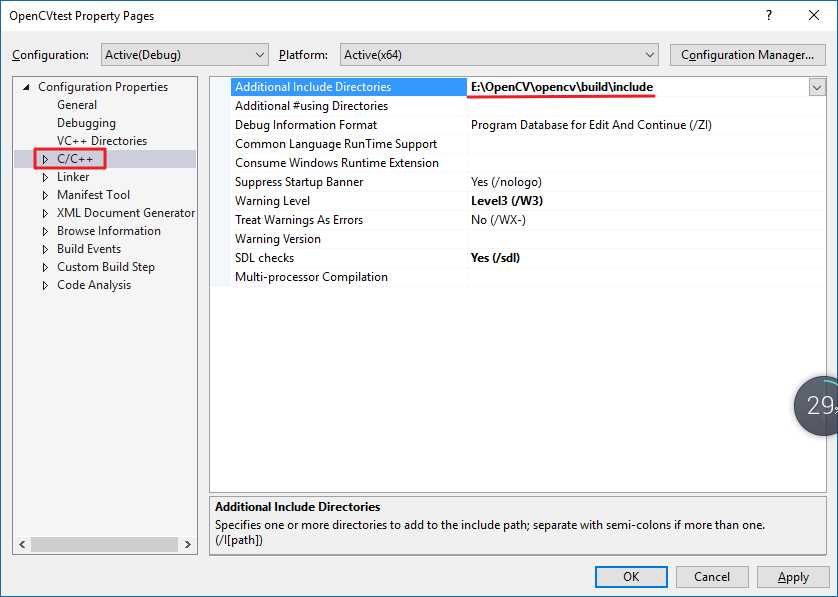
Task: Edit the E:\OpenCV\opencv\build\include value
Action: point(562,87)
